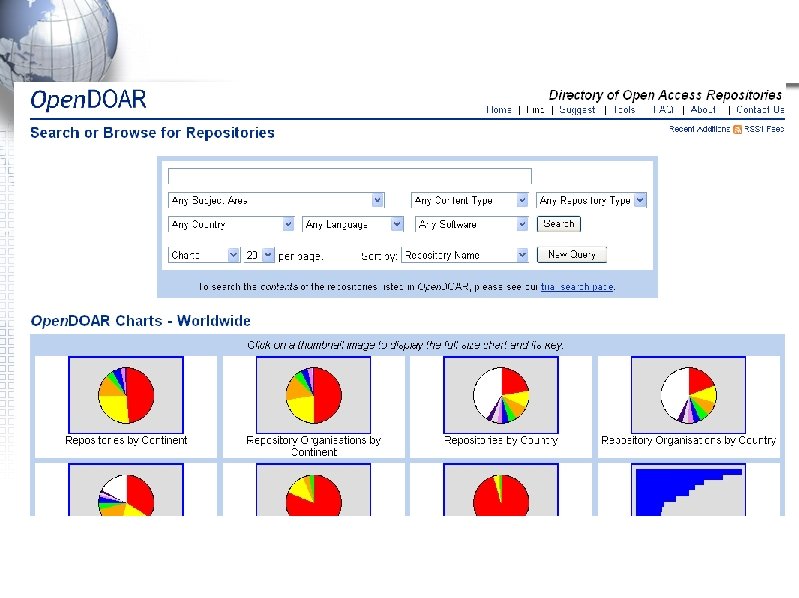Click the Search button

click(x=559, y=224)
